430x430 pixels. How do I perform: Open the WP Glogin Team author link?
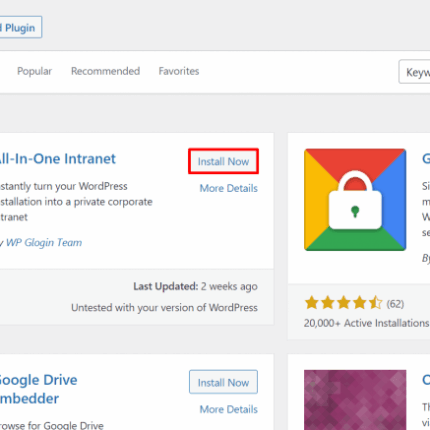44,242
